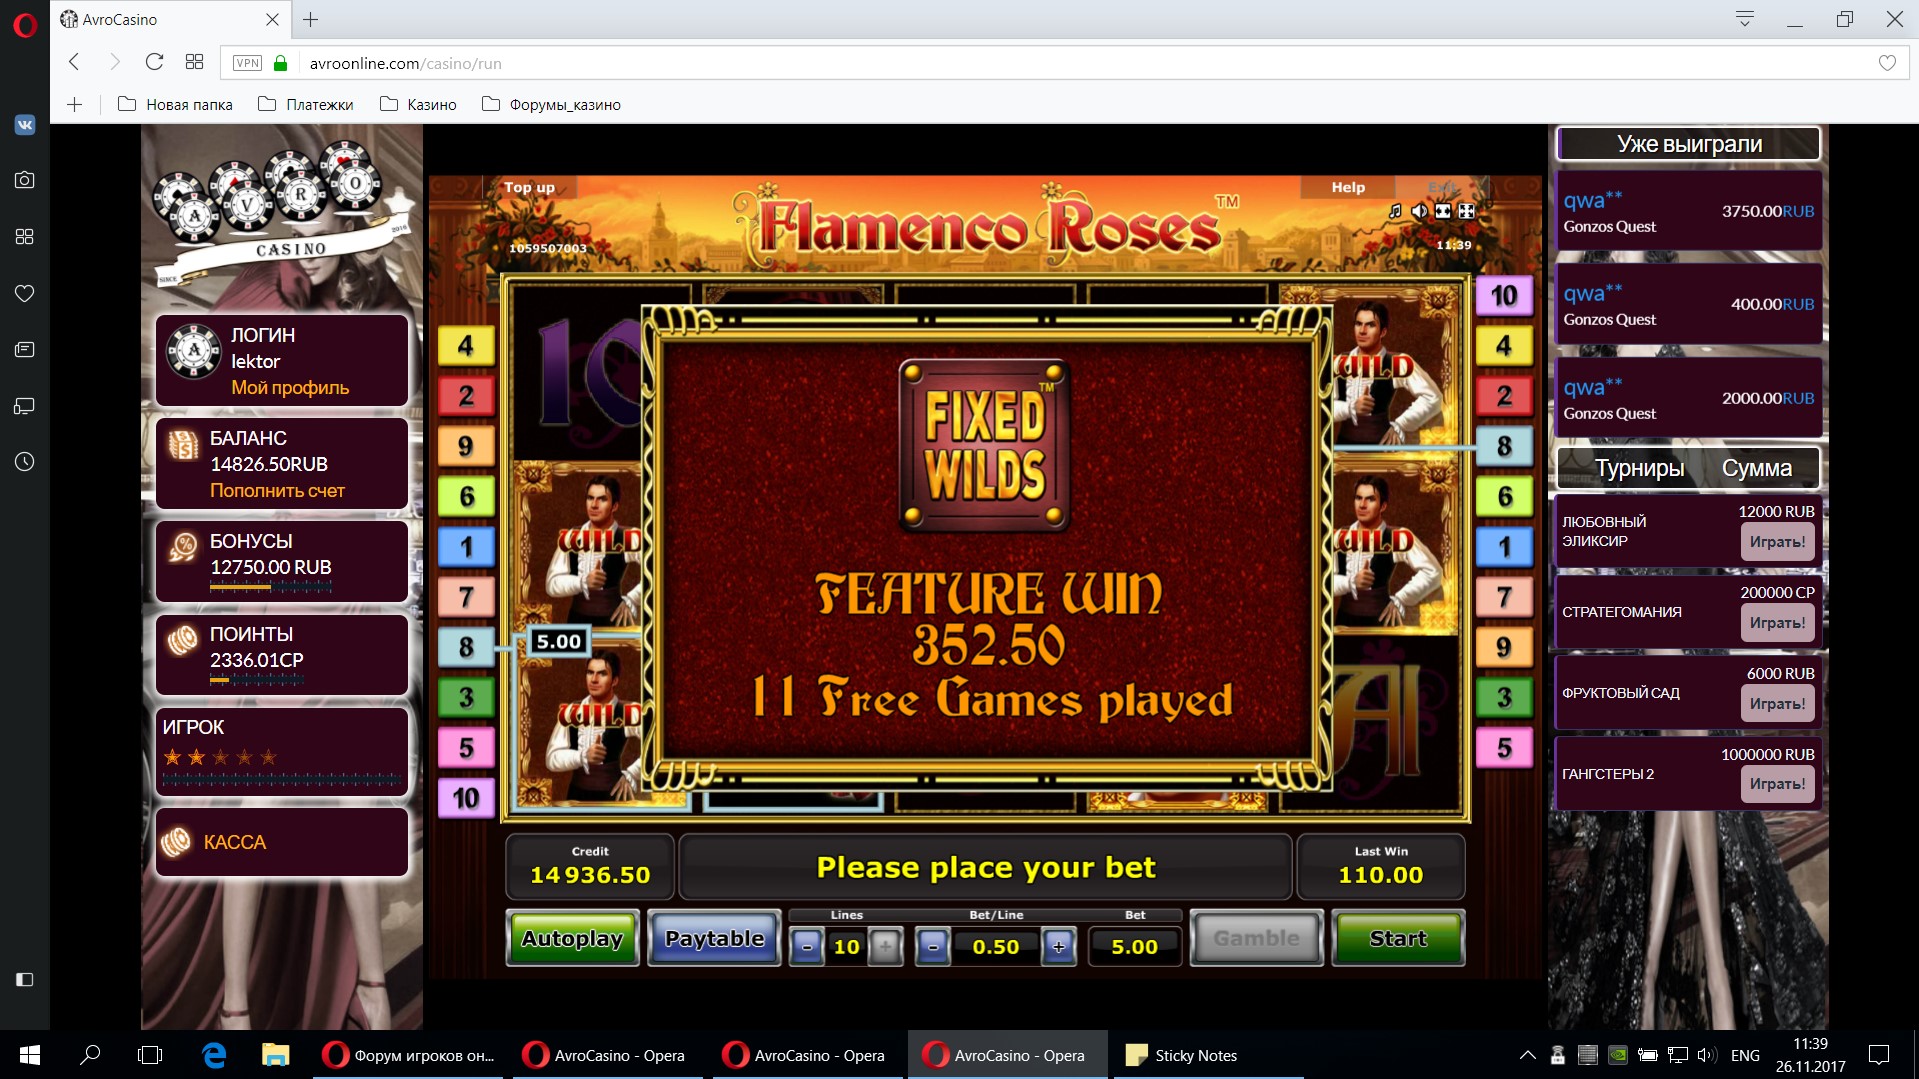Toggle the VPN badge in address bar
This screenshot has height=1079, width=1919.
point(247,63)
